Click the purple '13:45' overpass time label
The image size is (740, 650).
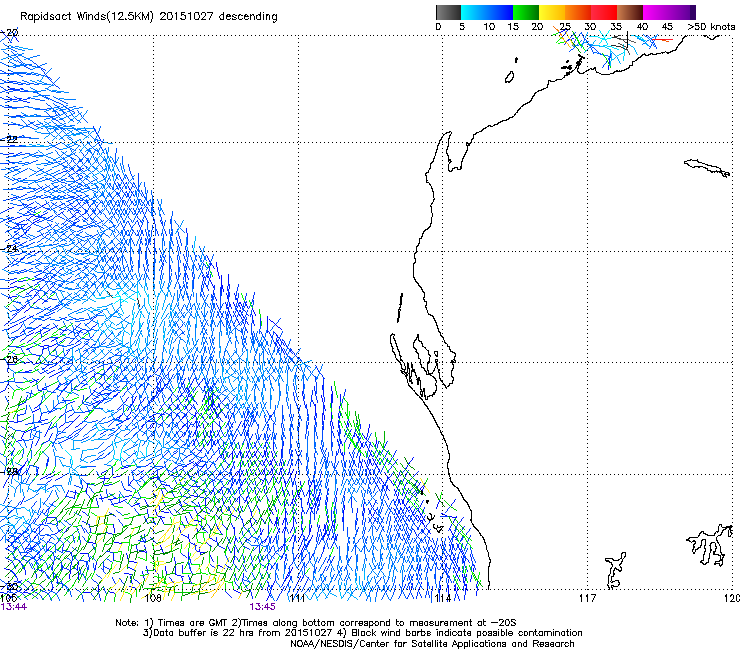[x=262, y=607]
